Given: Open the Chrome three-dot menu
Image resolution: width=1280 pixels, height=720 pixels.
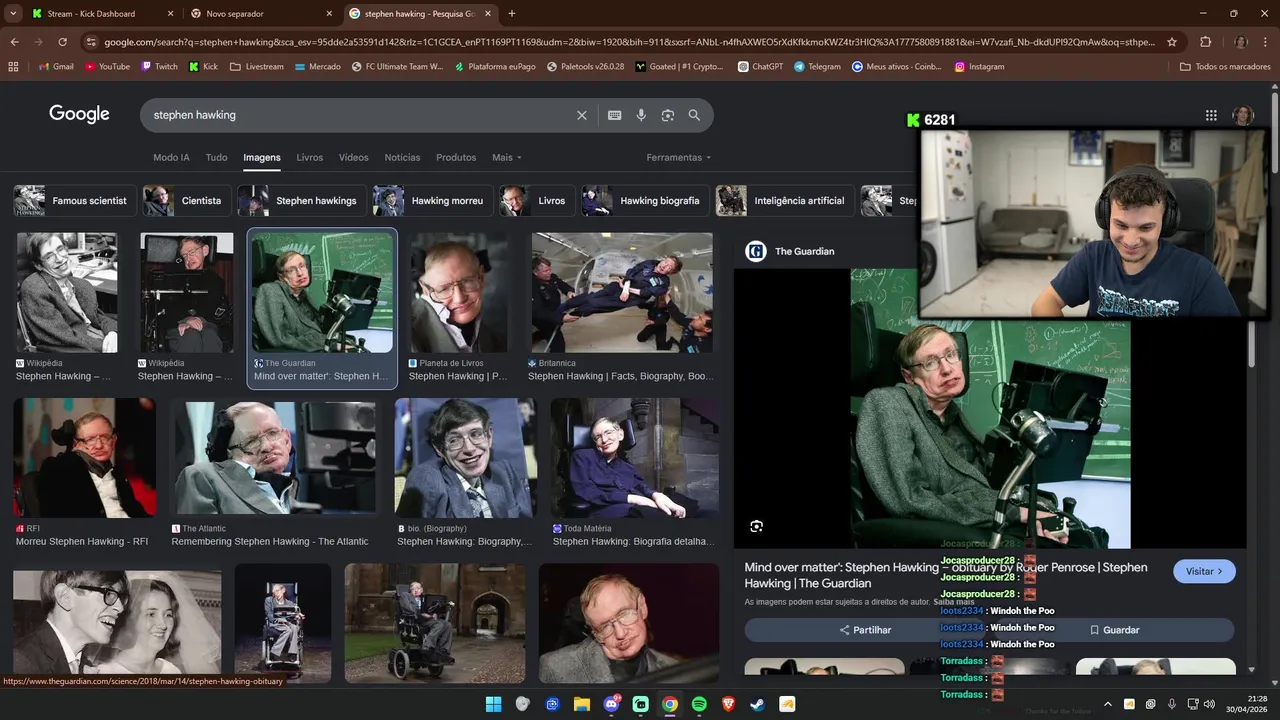Looking at the screenshot, I should tap(1265, 42).
